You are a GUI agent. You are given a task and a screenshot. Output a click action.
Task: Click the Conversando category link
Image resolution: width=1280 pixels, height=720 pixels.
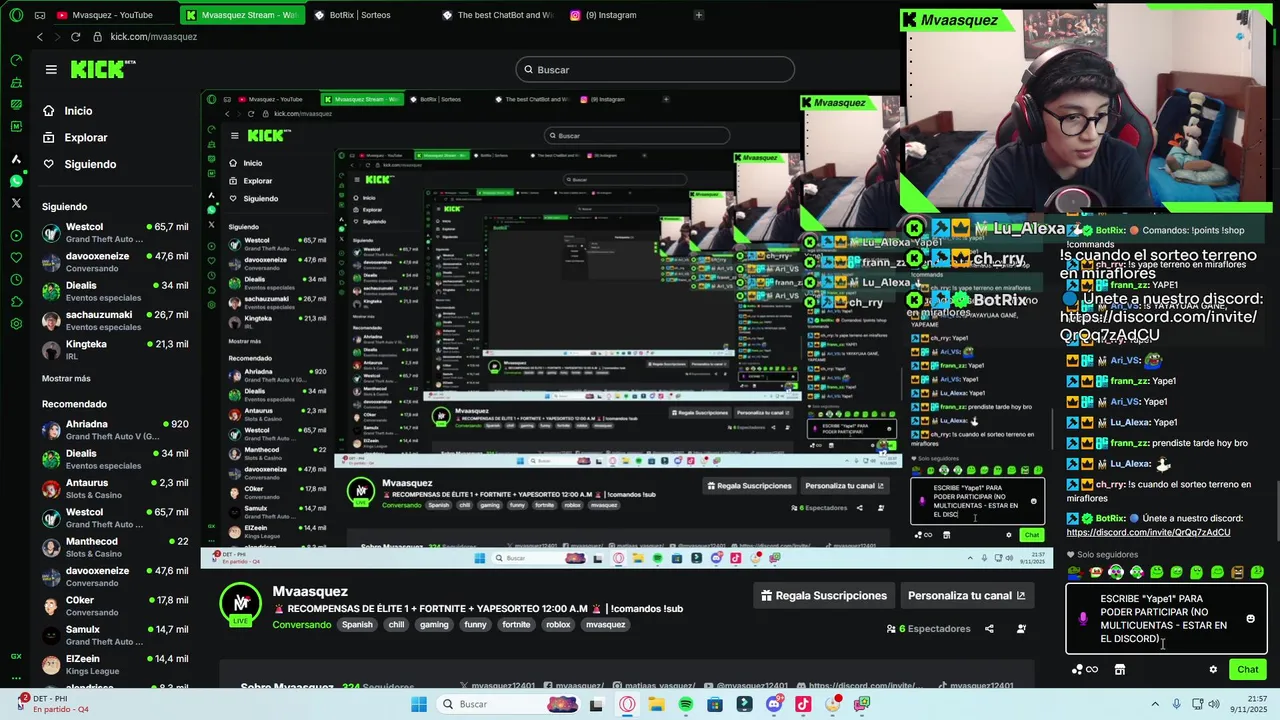(302, 625)
